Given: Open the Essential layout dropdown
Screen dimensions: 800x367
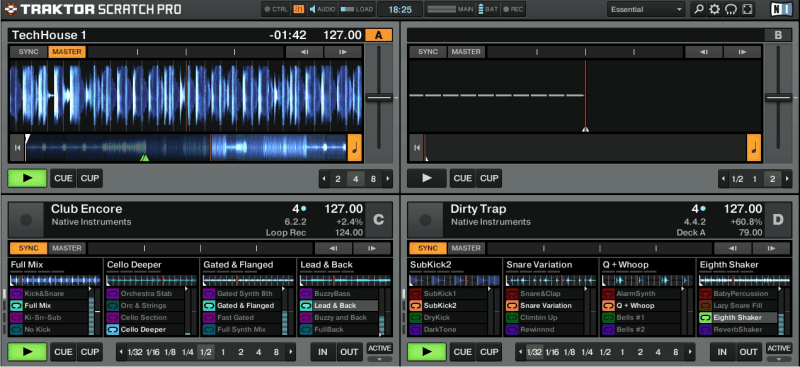Looking at the screenshot, I should coord(646,9).
